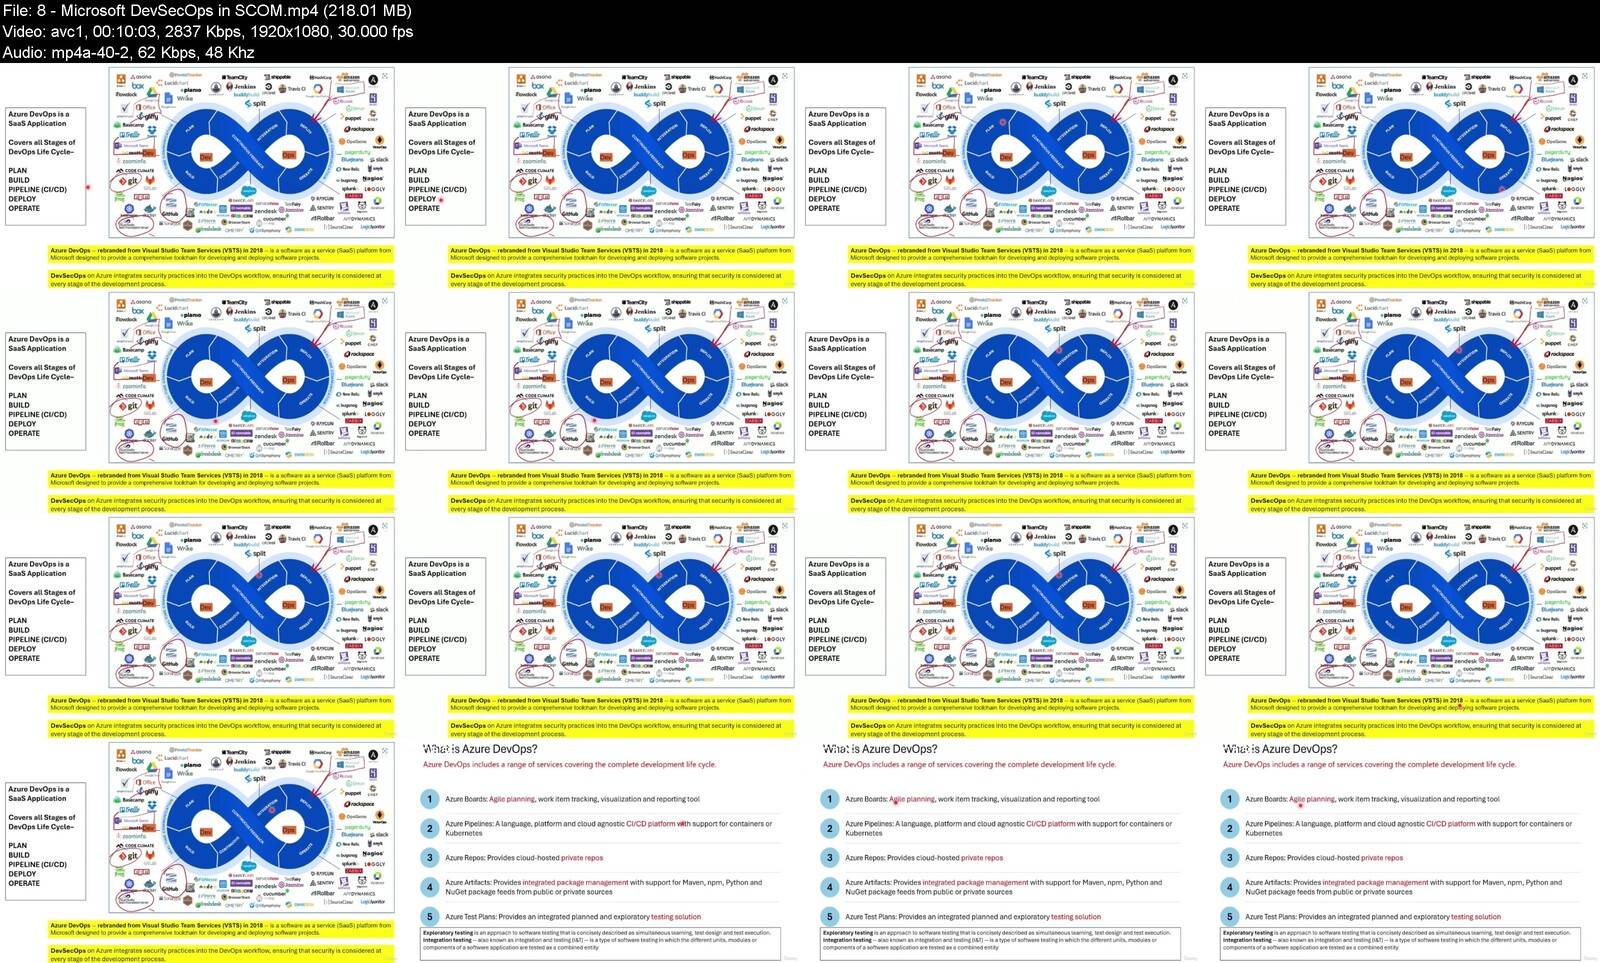
Task: Click the 'Azure Test Plans' line in bottom-row third thumbnail
Action: [972, 917]
